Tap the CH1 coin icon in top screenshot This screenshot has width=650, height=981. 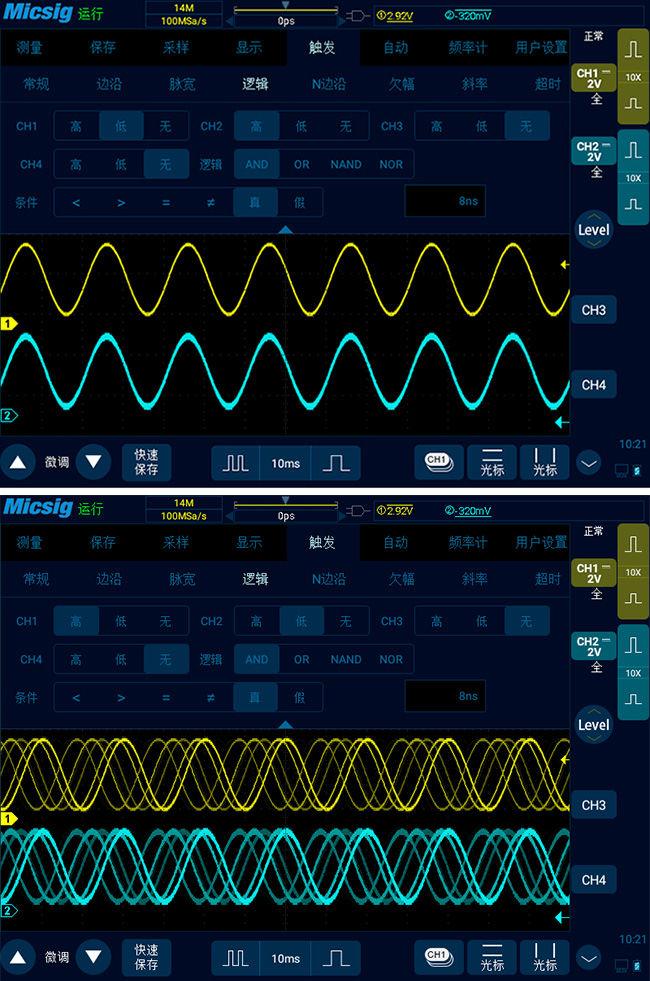click(x=439, y=462)
